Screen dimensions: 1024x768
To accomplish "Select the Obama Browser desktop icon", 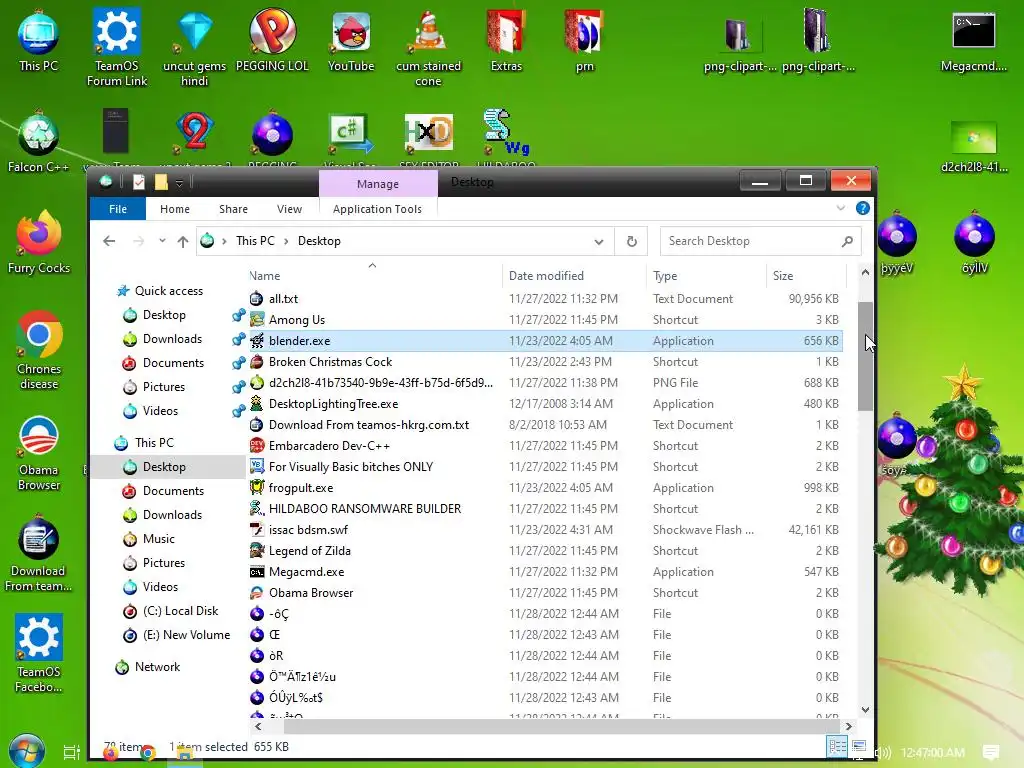I will tap(39, 453).
